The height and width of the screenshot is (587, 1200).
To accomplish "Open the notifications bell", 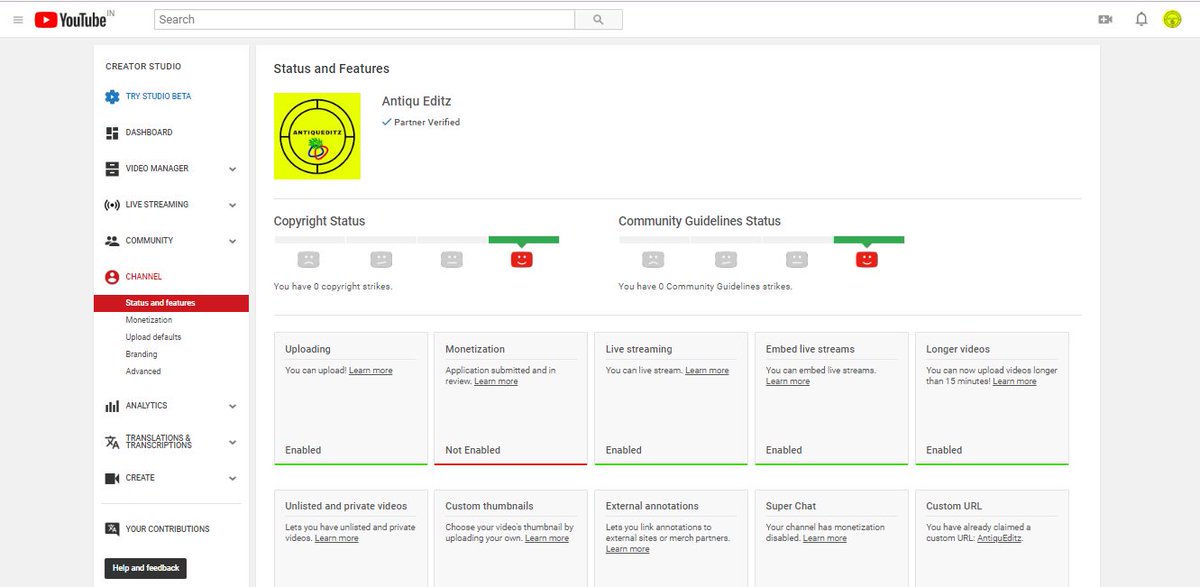I will [x=1141, y=19].
